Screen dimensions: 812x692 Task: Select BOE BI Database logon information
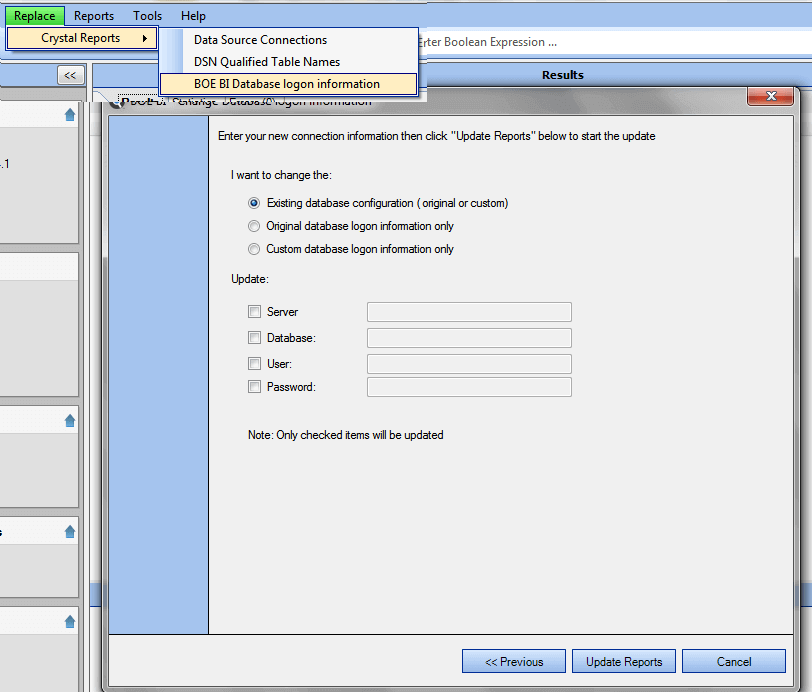[286, 84]
